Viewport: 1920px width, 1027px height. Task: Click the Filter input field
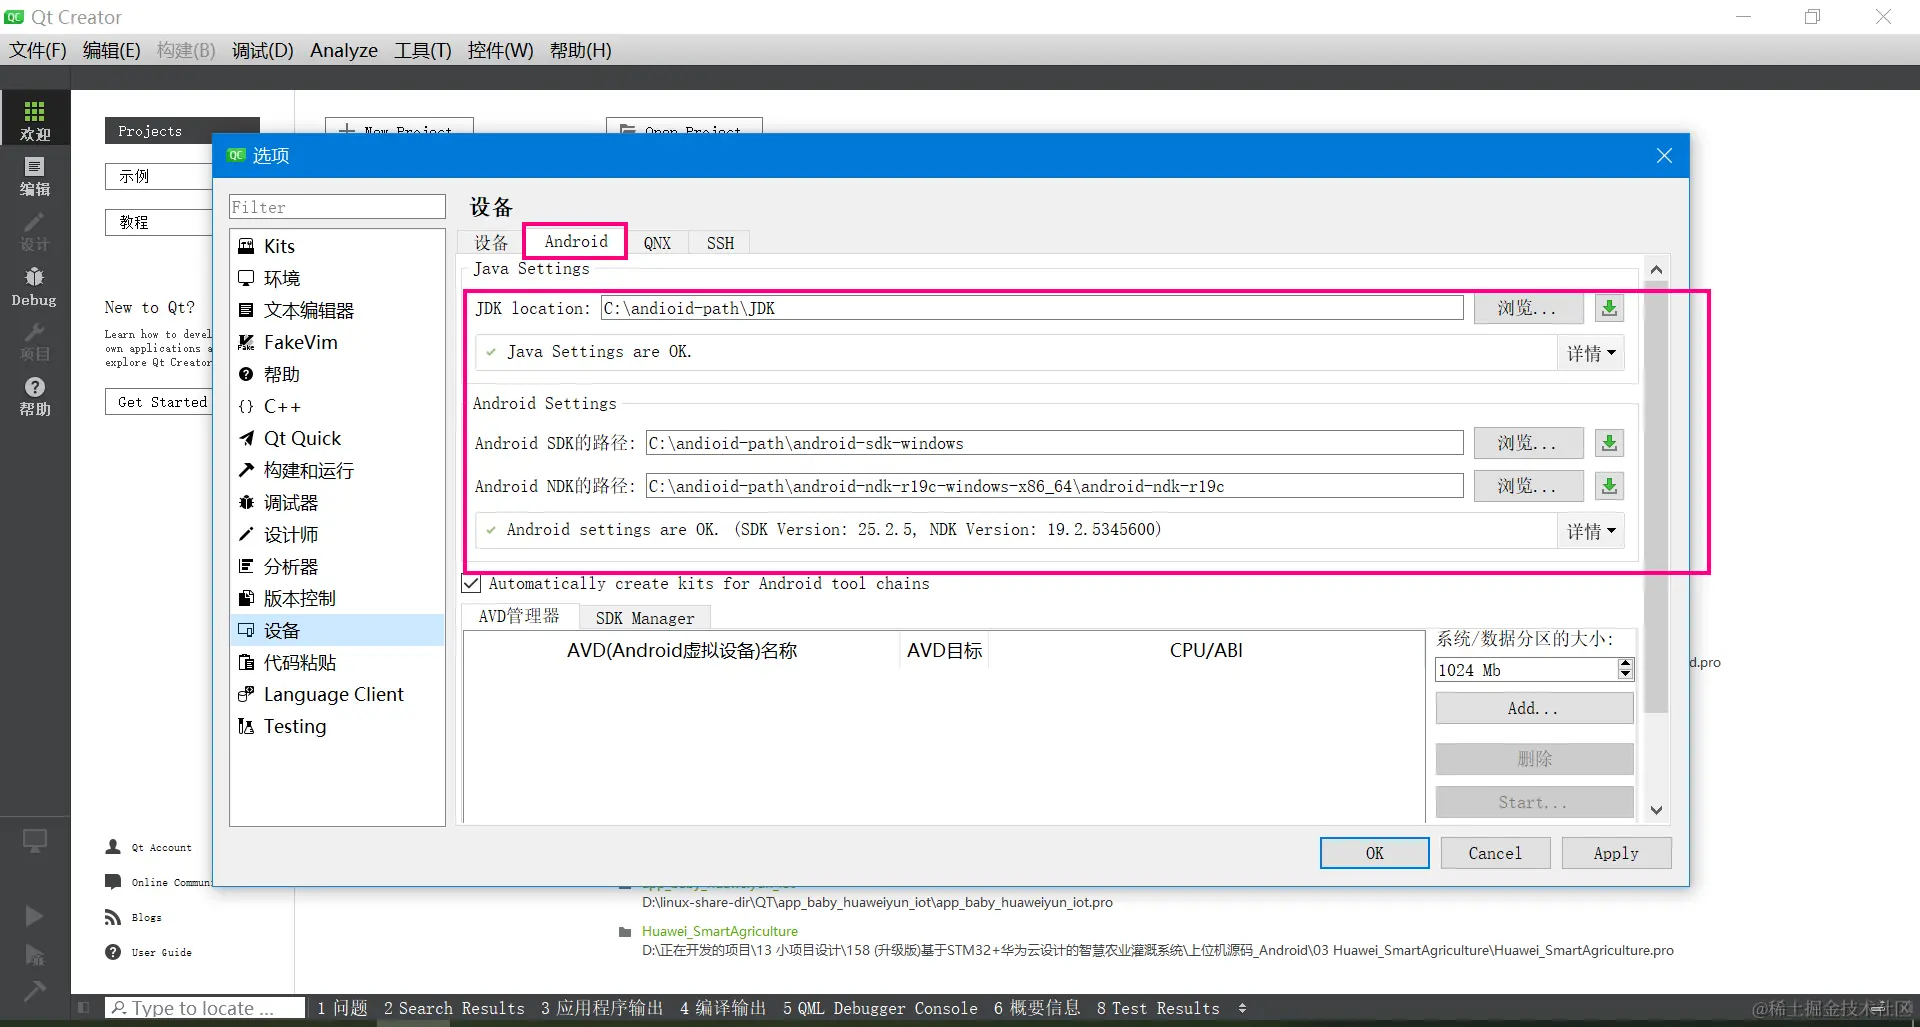(337, 207)
